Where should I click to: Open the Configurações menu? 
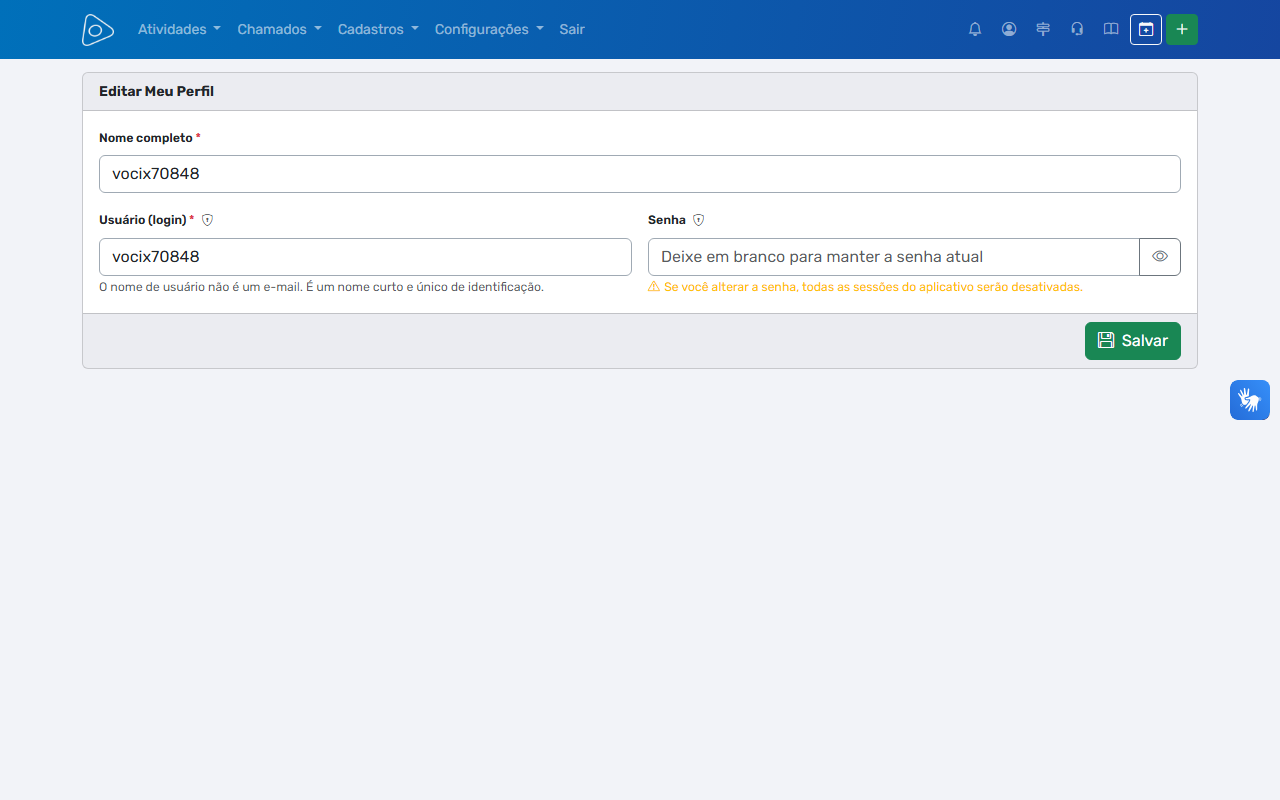click(489, 29)
